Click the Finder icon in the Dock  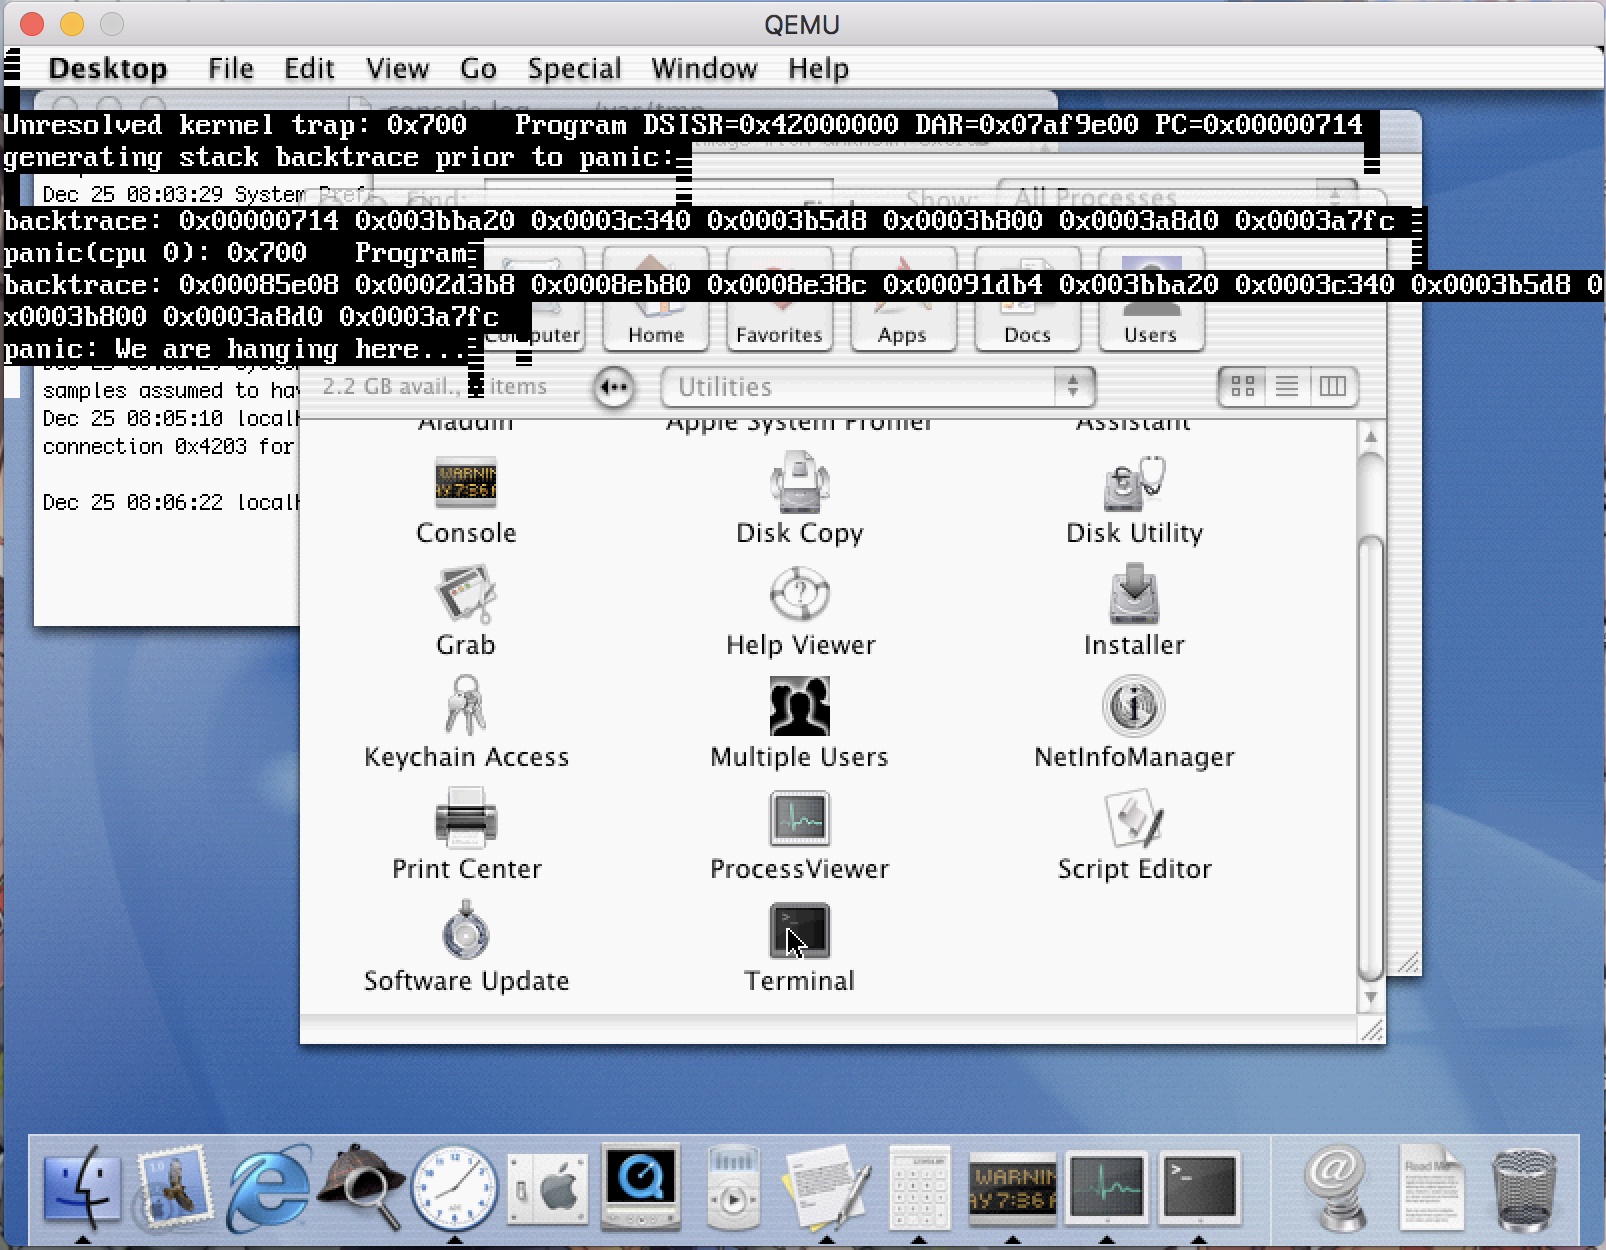pyautogui.click(x=82, y=1188)
